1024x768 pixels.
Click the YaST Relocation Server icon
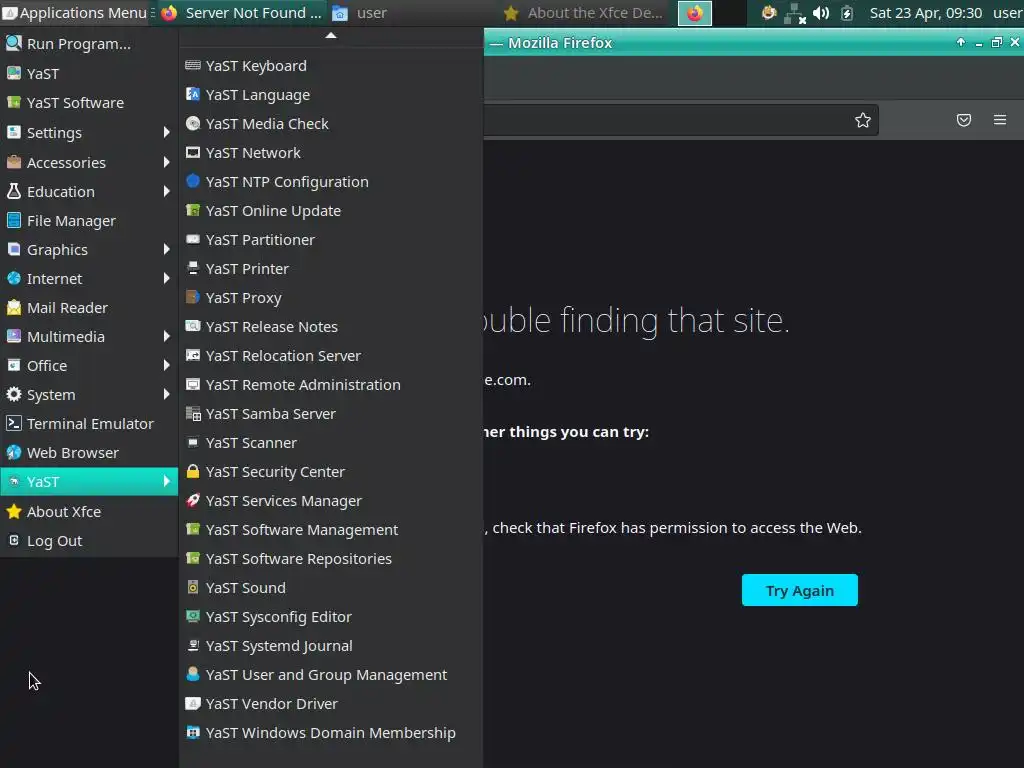(x=193, y=355)
